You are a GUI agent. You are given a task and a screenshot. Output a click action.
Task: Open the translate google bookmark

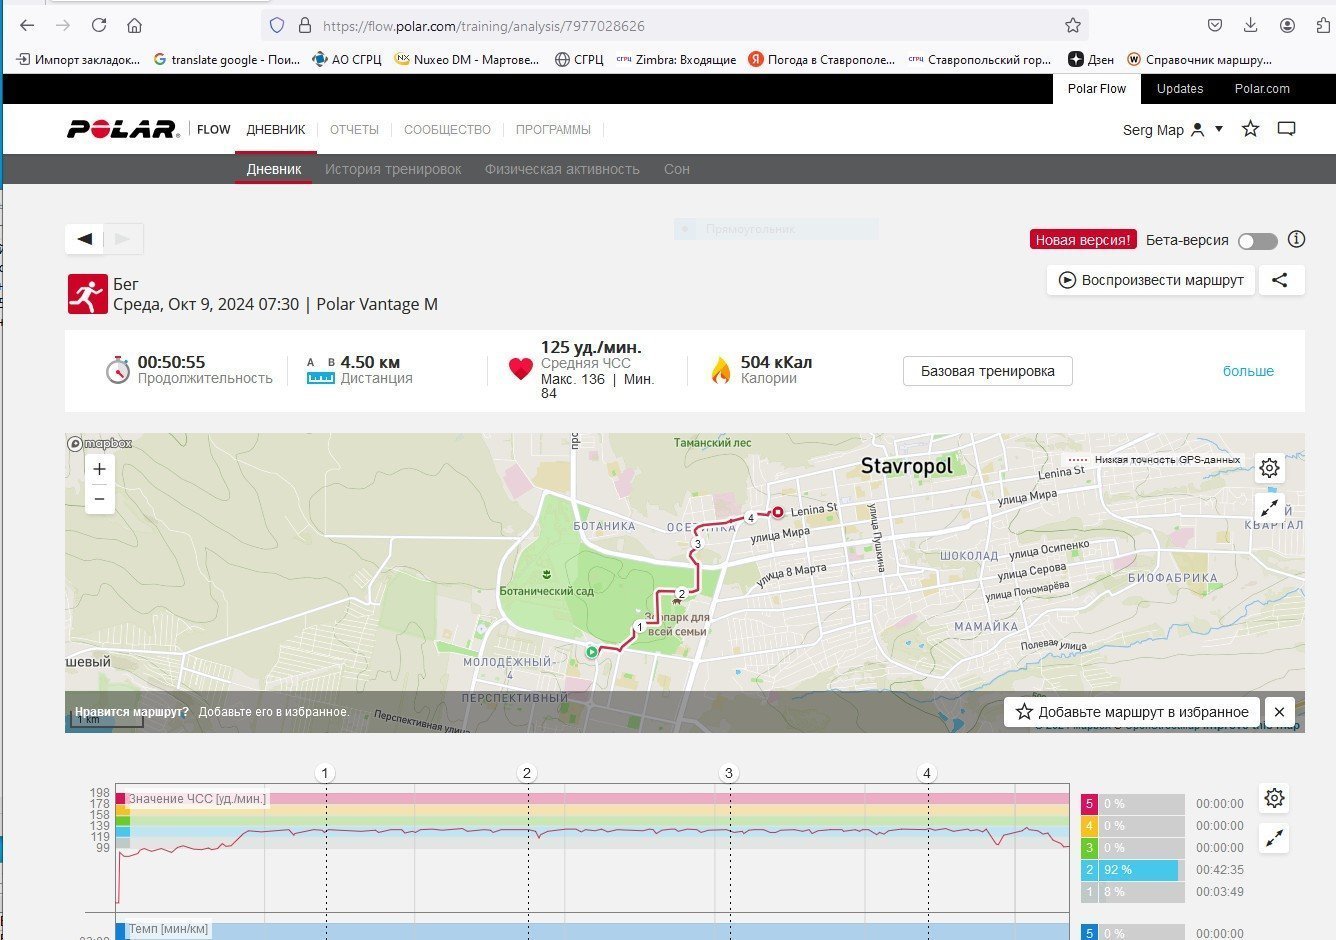(226, 59)
